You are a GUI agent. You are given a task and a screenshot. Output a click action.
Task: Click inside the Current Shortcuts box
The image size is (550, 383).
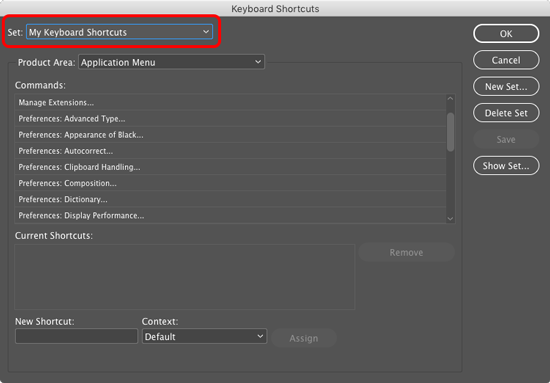(185, 277)
